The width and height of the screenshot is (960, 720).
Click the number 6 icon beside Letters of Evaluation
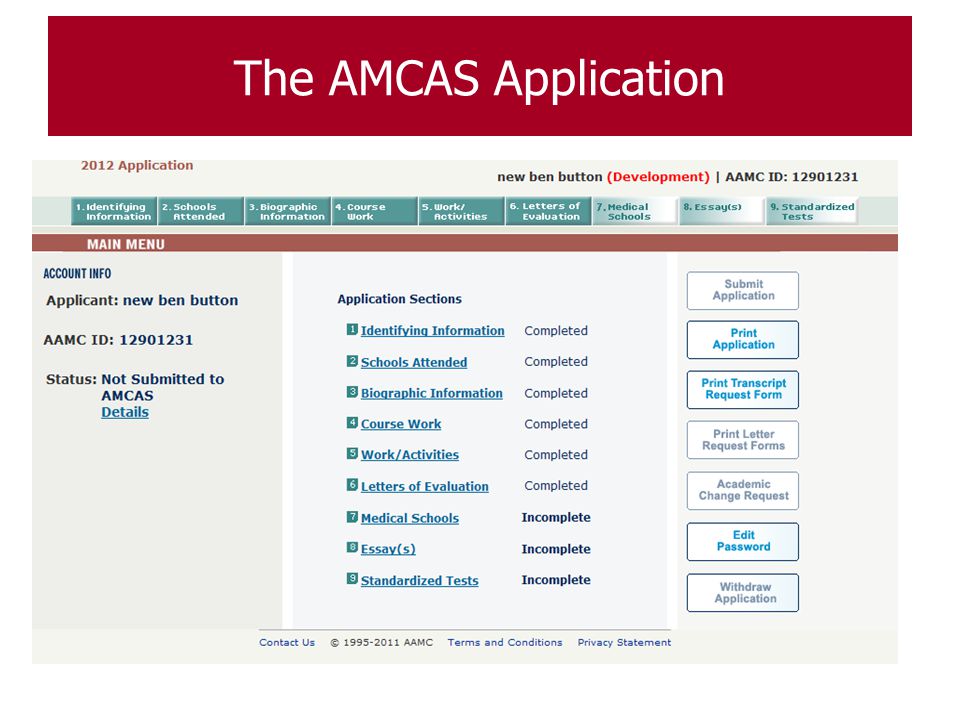352,485
